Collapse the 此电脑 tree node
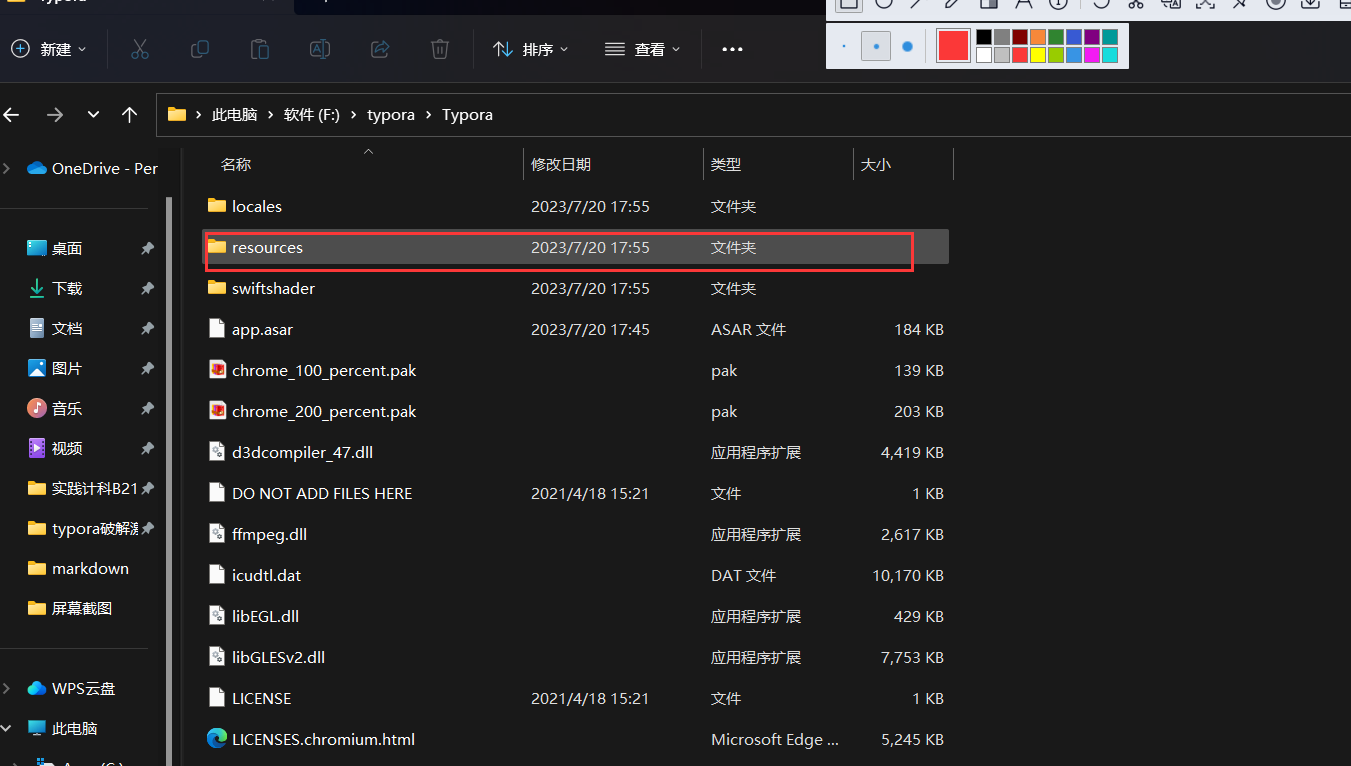Viewport: 1351px width, 766px height. 7,728
